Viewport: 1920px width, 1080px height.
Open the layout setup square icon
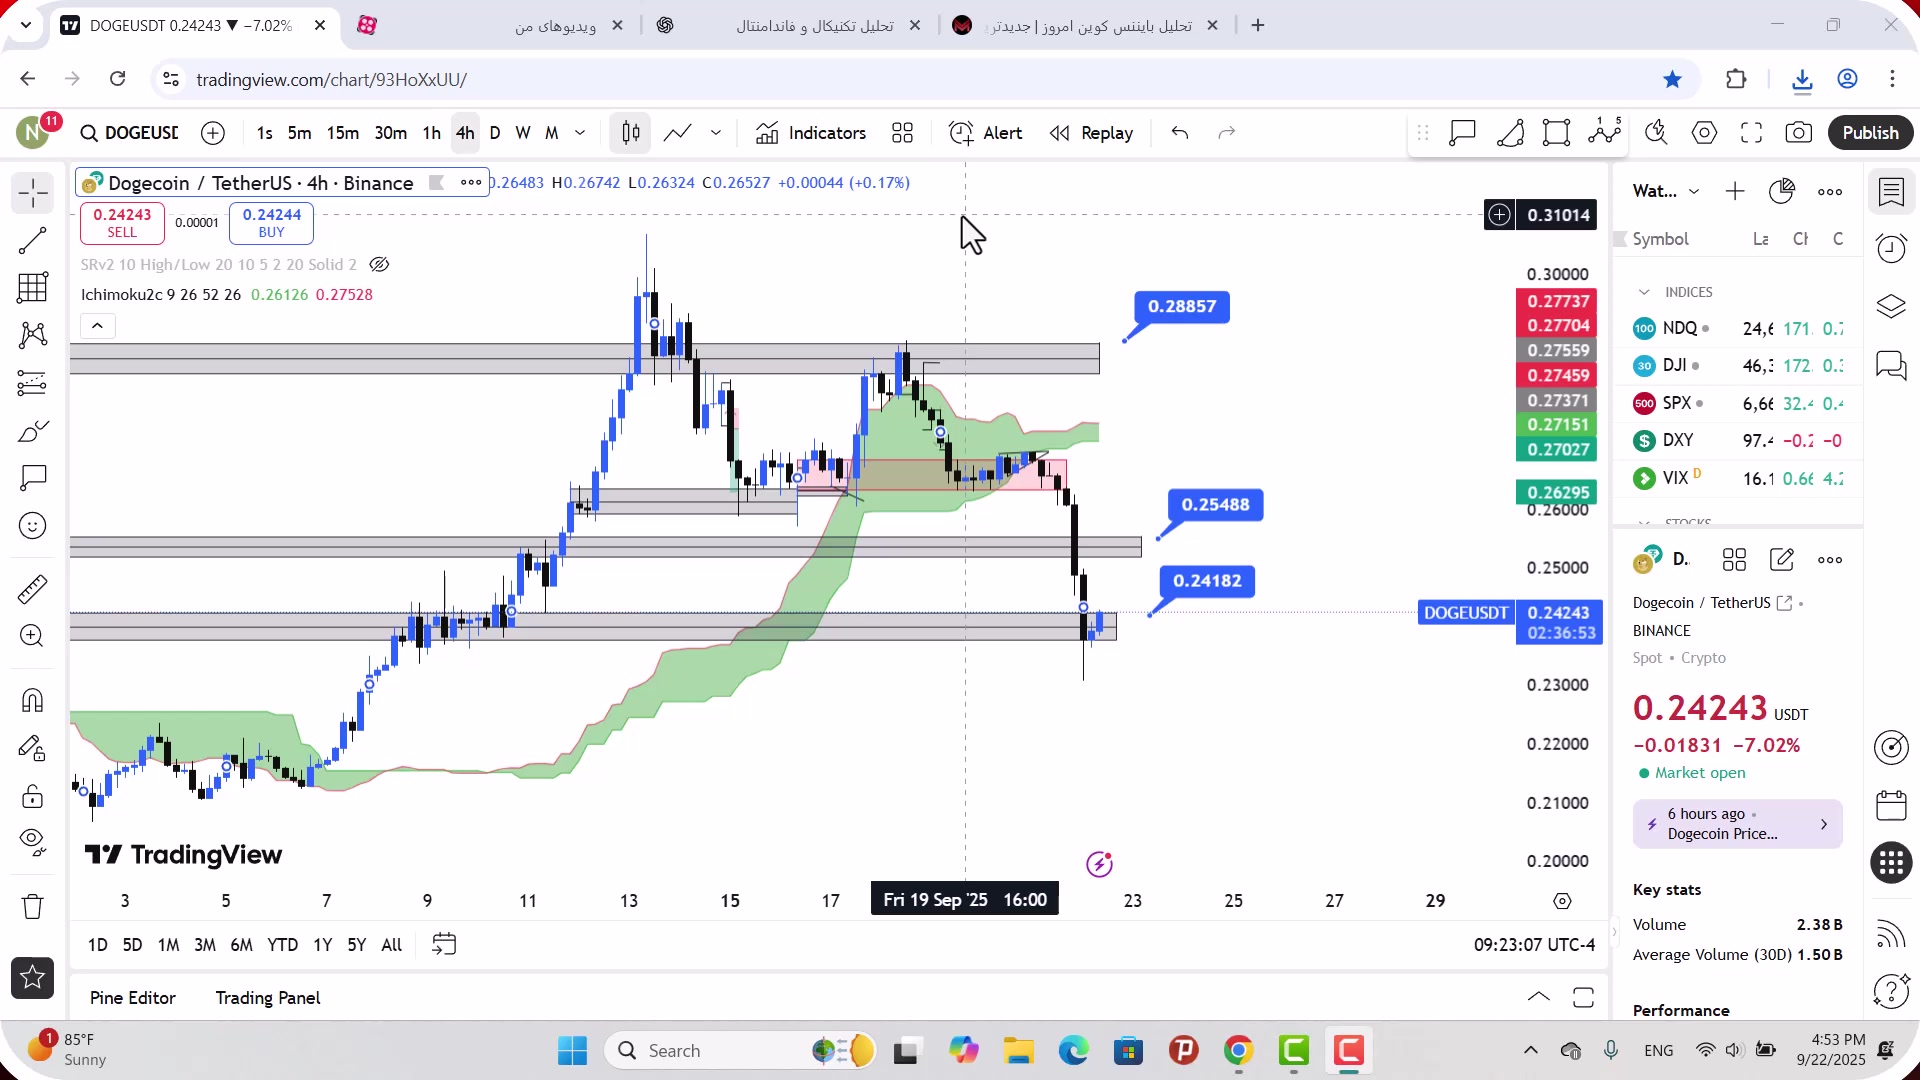(1557, 133)
